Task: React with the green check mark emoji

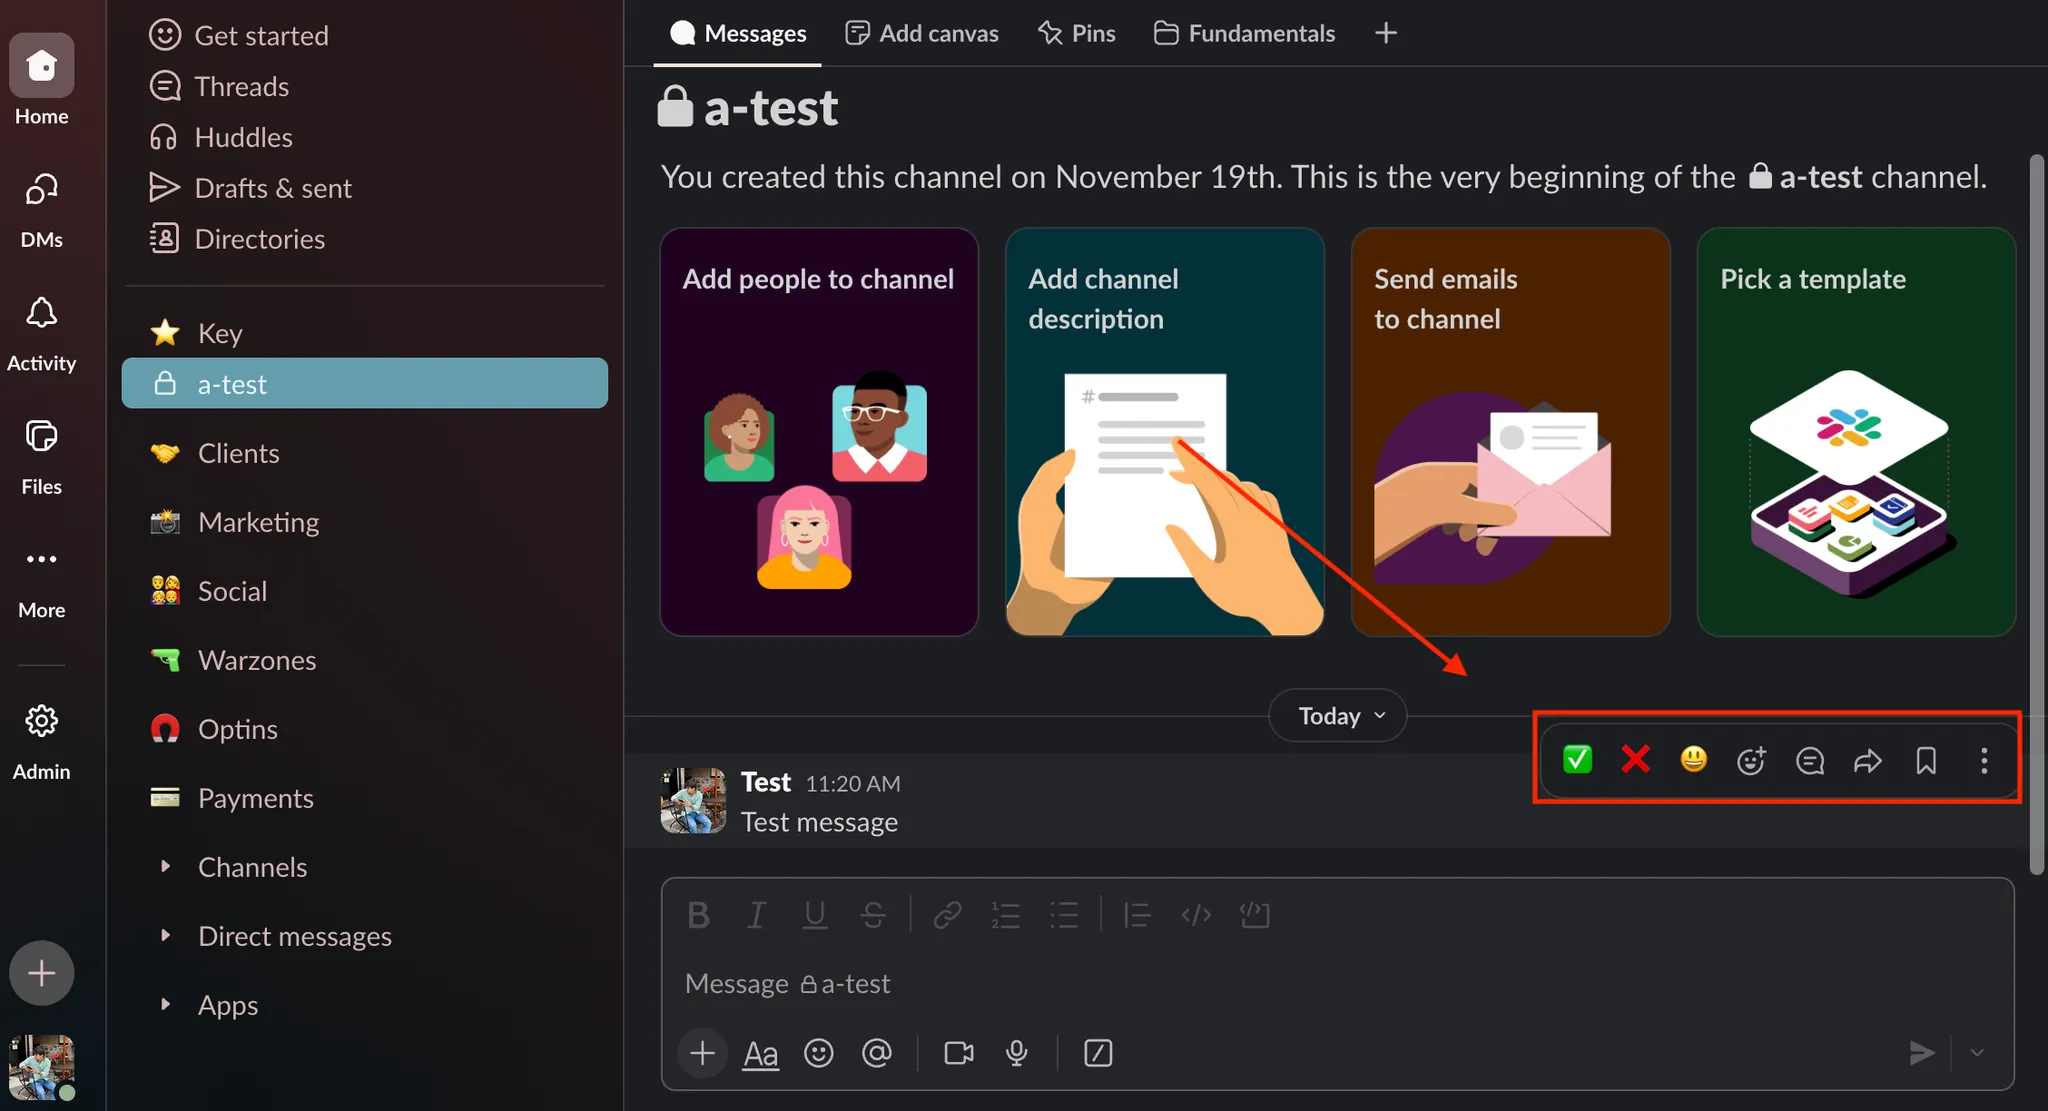Action: tap(1577, 760)
